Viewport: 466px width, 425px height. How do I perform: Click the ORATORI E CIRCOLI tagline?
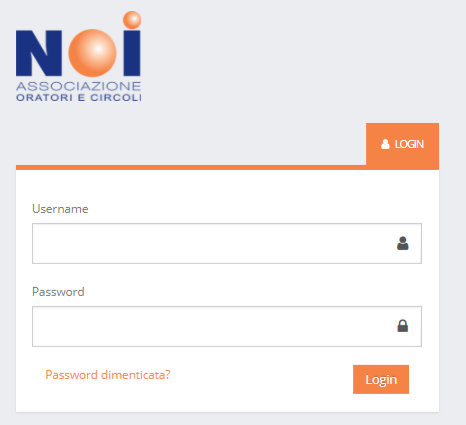tap(79, 98)
